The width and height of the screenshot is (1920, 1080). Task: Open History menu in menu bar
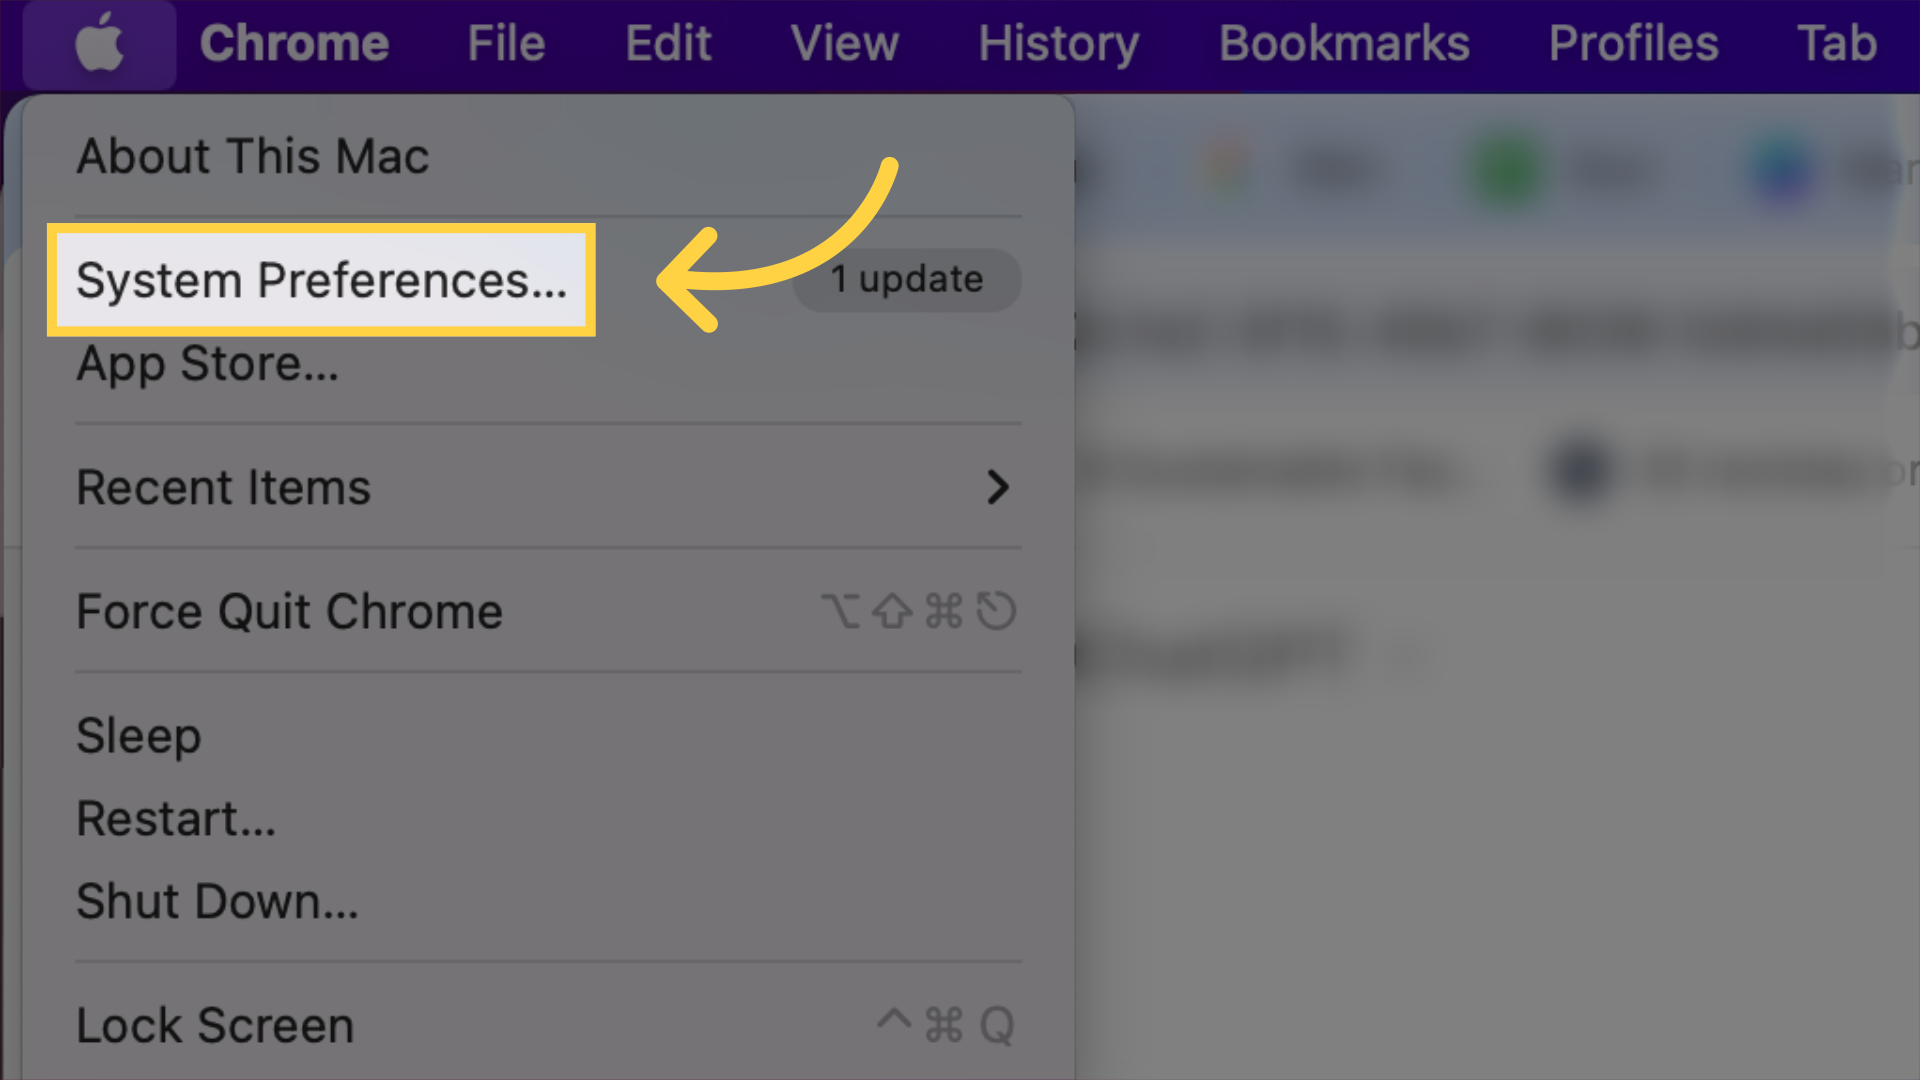[1056, 42]
